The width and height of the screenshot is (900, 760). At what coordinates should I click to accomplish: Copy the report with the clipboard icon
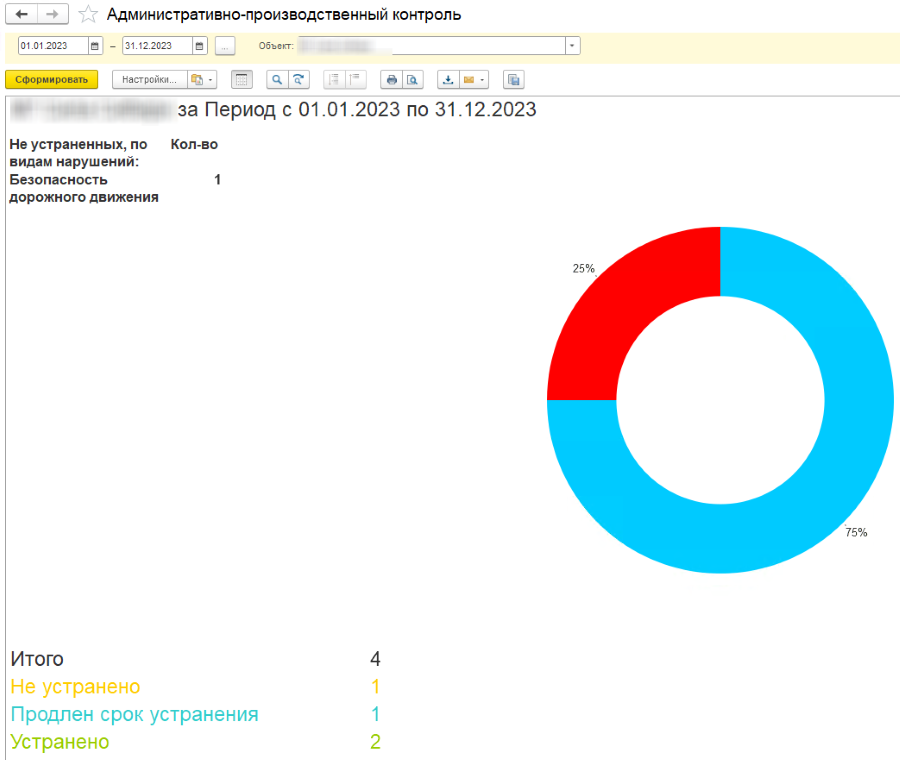[x=513, y=79]
